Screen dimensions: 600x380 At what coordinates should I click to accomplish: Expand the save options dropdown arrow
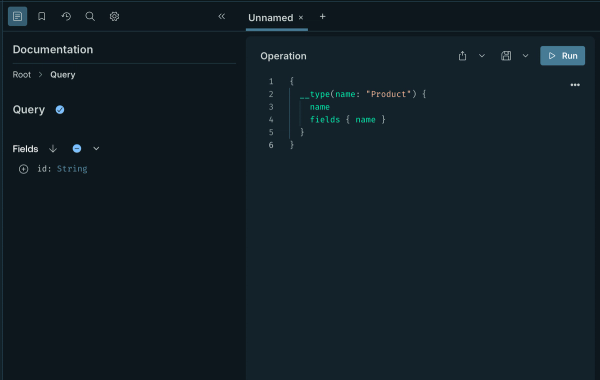[x=525, y=56]
